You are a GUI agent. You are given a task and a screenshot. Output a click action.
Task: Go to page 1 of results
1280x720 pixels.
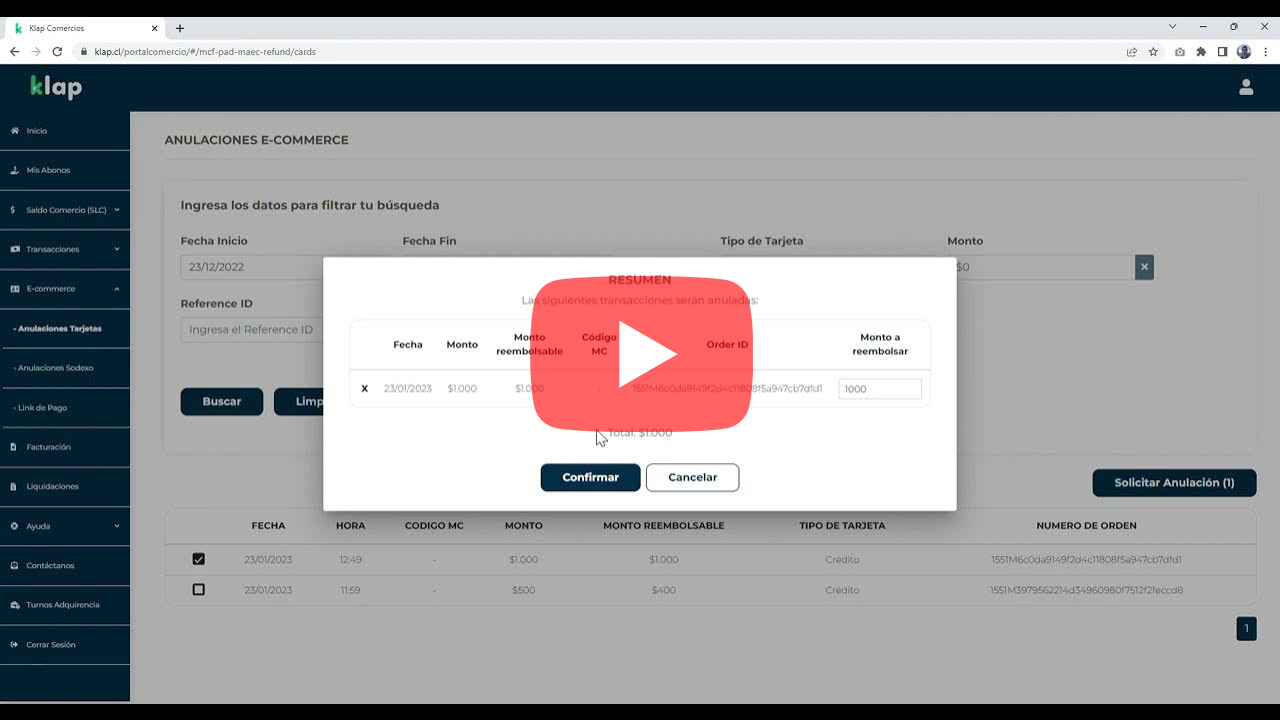pos(1246,629)
